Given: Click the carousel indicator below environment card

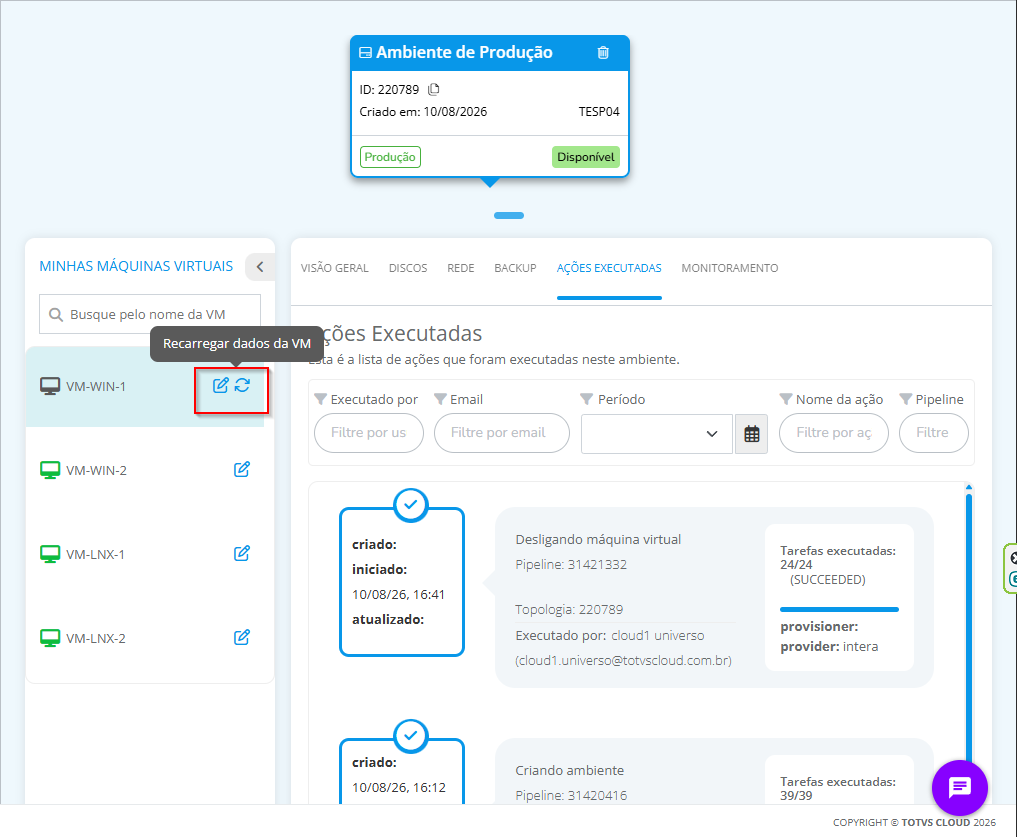Looking at the screenshot, I should [508, 215].
